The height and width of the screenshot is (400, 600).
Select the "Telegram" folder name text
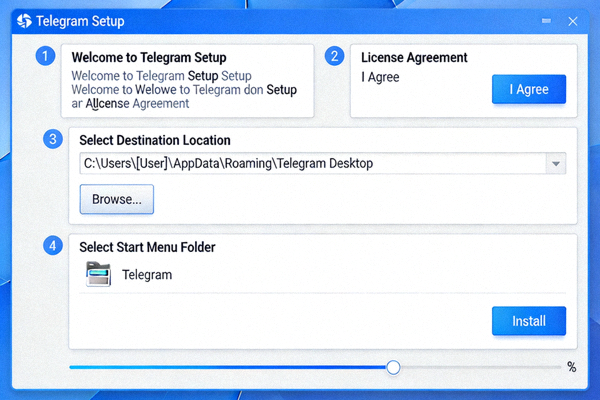click(x=147, y=275)
